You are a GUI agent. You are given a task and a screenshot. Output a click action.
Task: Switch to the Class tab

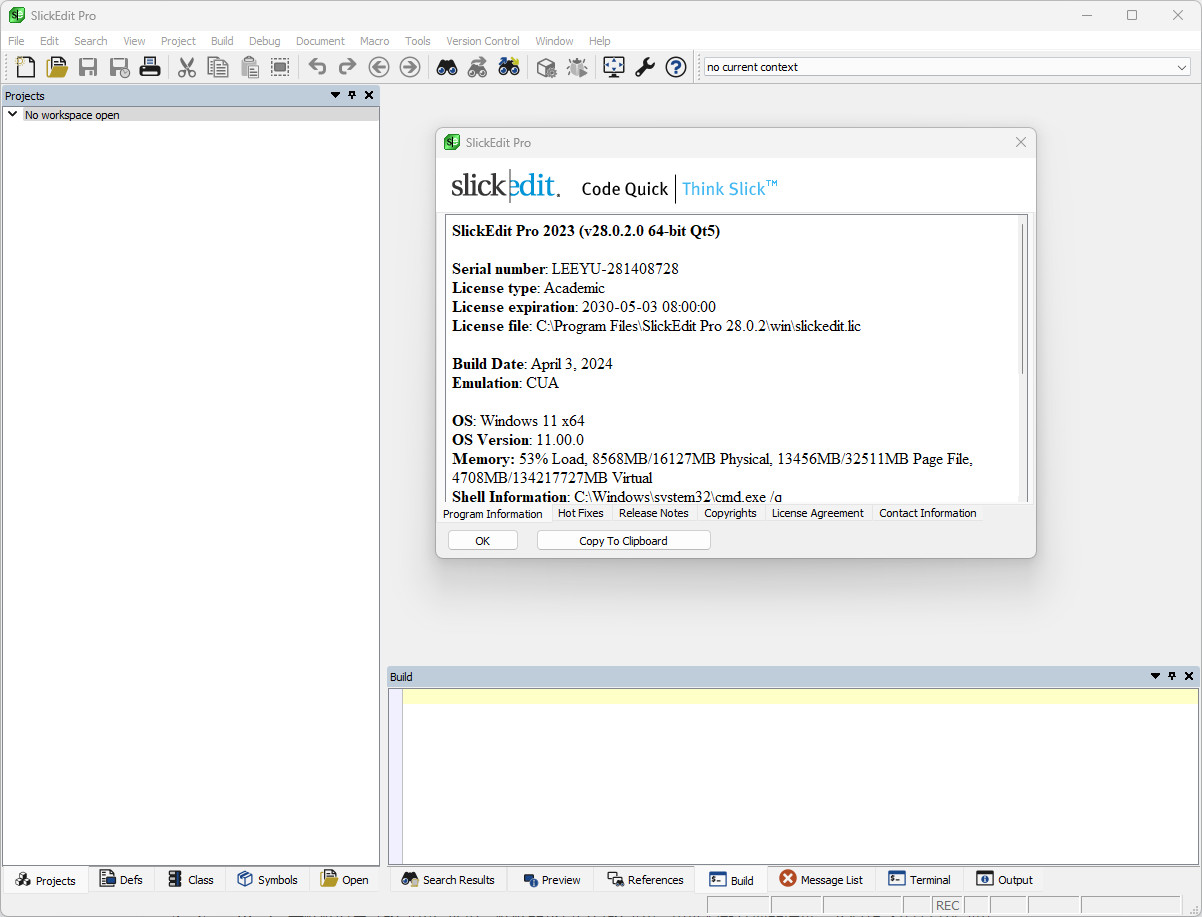pos(190,879)
